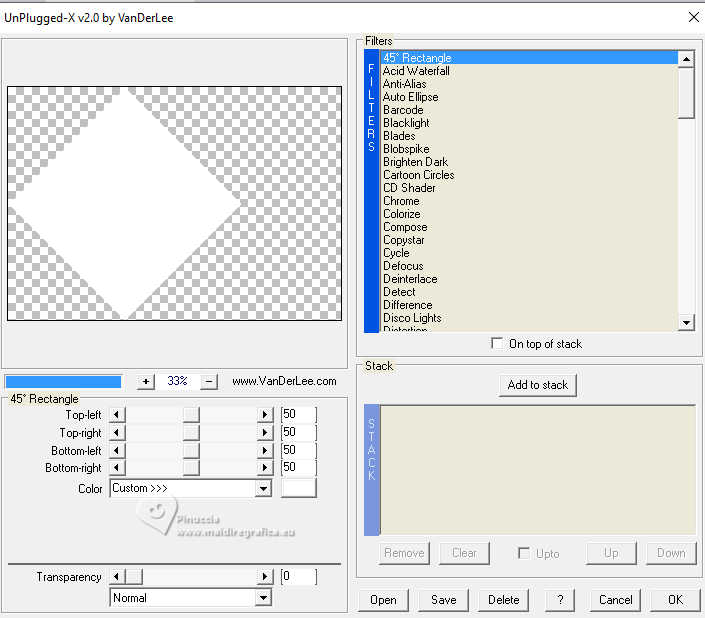This screenshot has height=618, width=705.
Task: Click left arrow of Top-right slider
Action: (117, 432)
